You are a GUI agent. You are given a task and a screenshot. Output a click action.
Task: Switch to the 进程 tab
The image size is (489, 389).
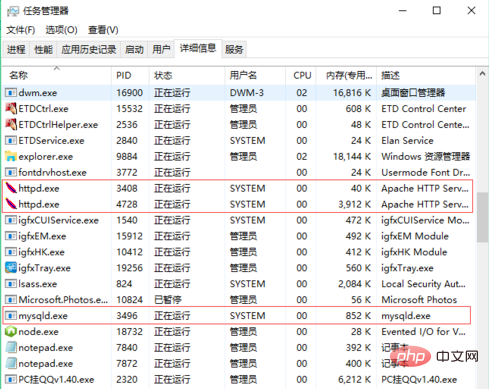click(16, 50)
